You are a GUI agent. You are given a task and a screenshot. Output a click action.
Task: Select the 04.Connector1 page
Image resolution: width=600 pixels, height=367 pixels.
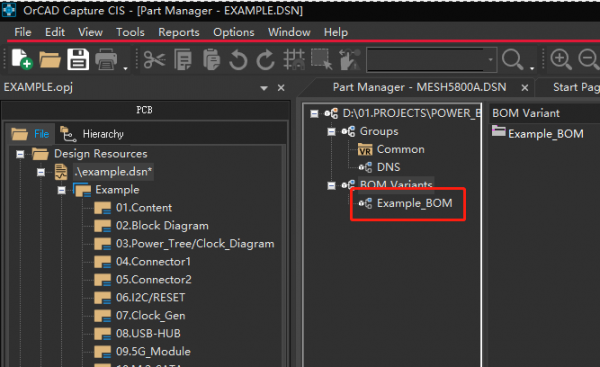pos(153,262)
